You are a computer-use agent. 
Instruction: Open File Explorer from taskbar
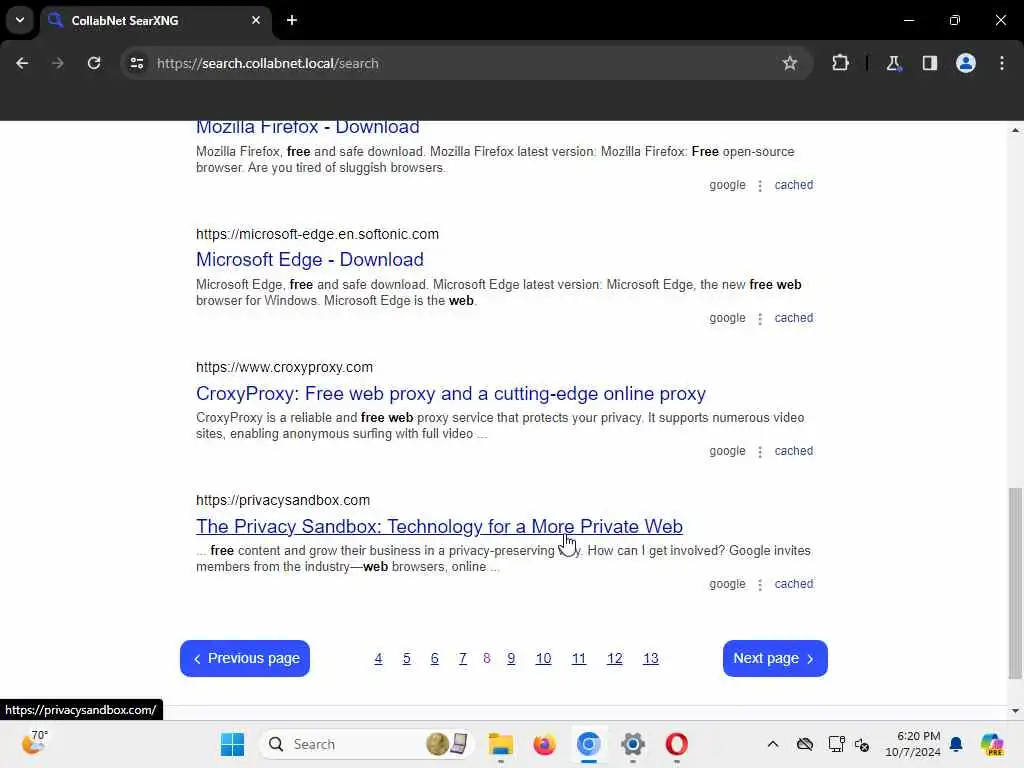(x=501, y=744)
